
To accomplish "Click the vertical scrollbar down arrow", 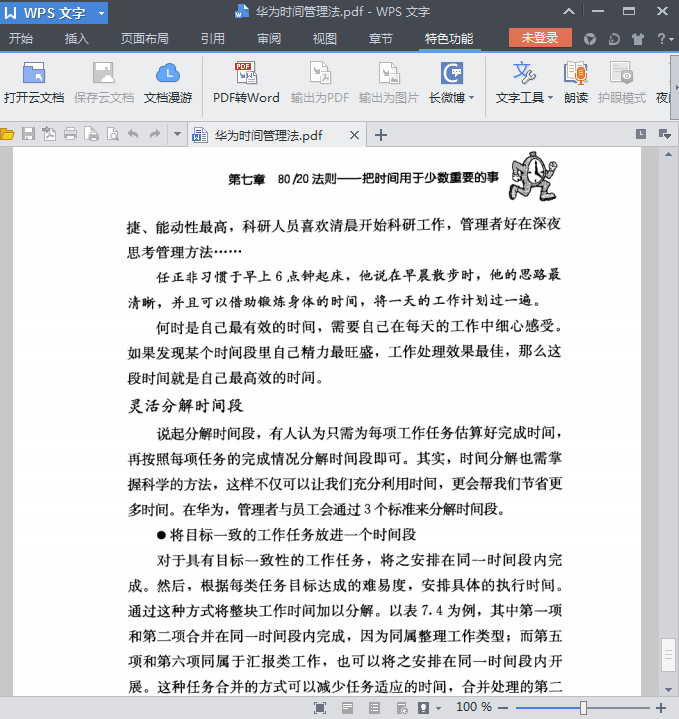I will tap(668, 690).
